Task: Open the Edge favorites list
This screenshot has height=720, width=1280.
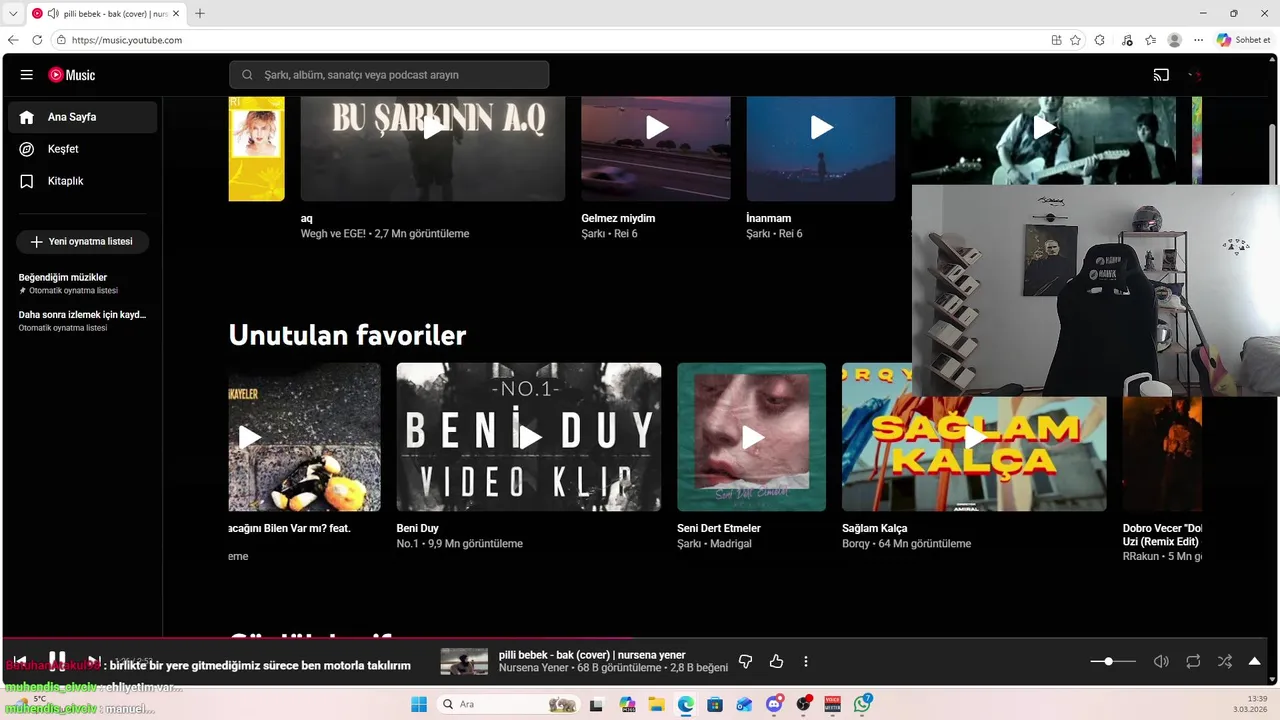Action: click(x=1151, y=40)
